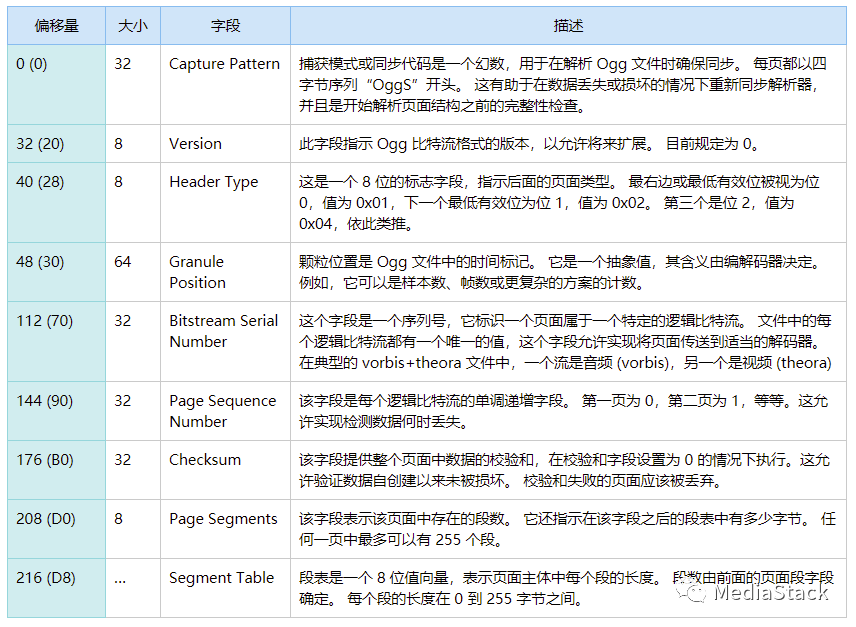Click the MediaStack watermark logo icon
The height and width of the screenshot is (627, 856).
click(691, 592)
